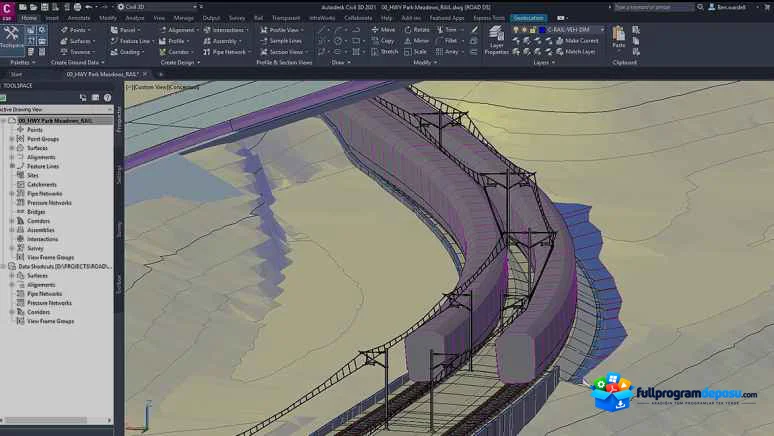Select the Sample Lines tool

coord(281,41)
